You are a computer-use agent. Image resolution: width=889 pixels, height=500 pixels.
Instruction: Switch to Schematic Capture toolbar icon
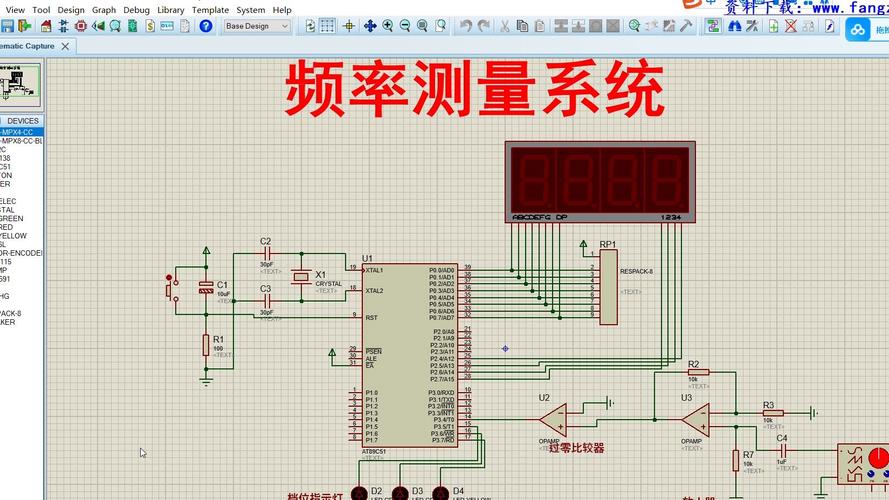[x=64, y=26]
